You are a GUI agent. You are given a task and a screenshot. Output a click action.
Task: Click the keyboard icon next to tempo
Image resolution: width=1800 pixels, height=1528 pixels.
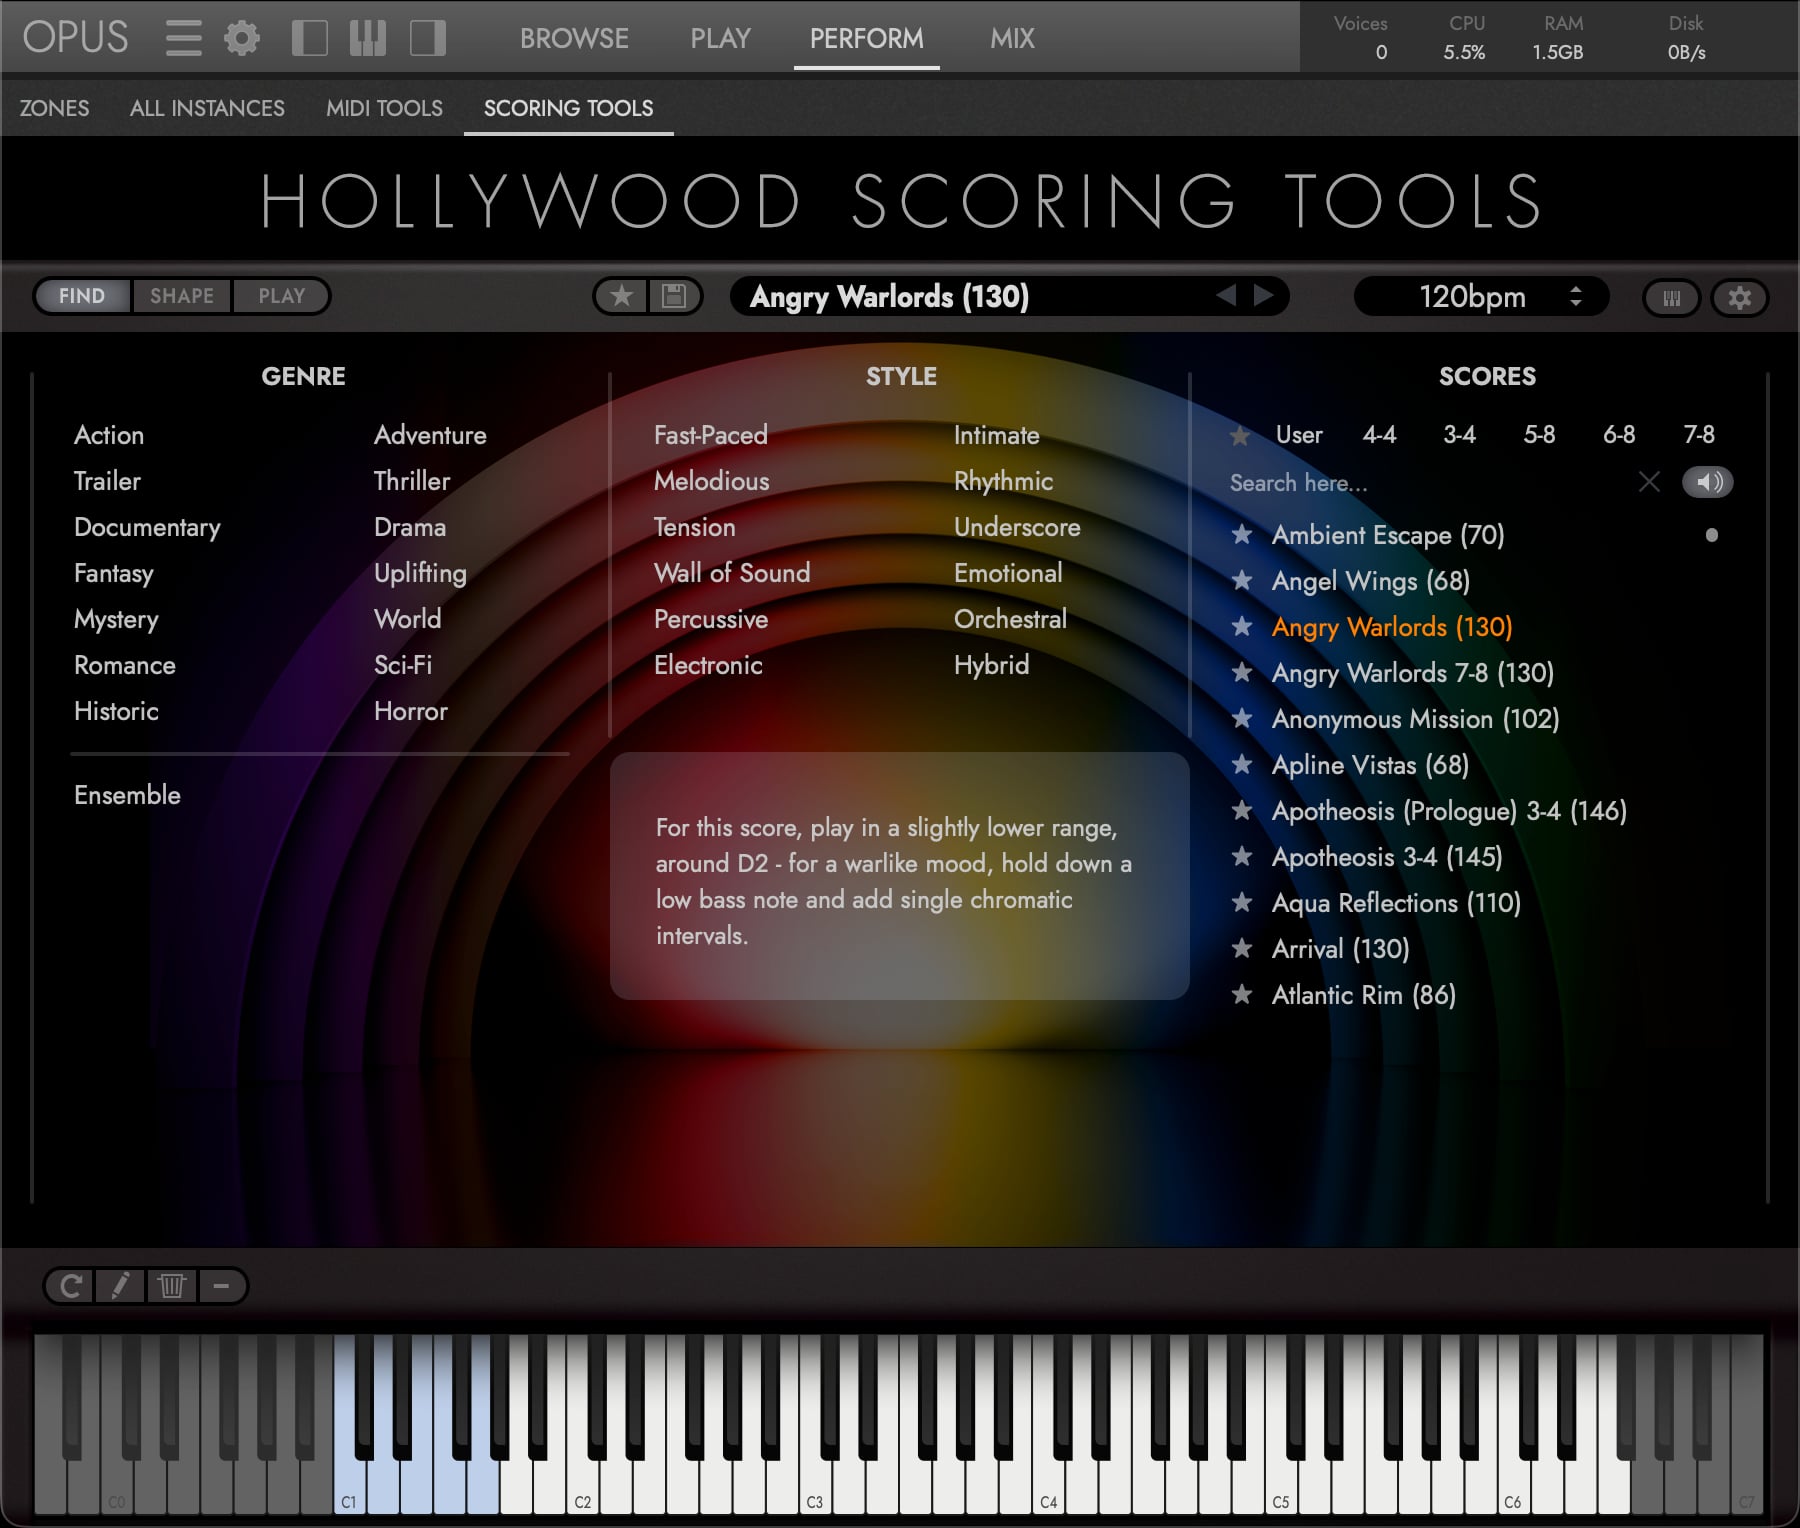[x=1671, y=297]
